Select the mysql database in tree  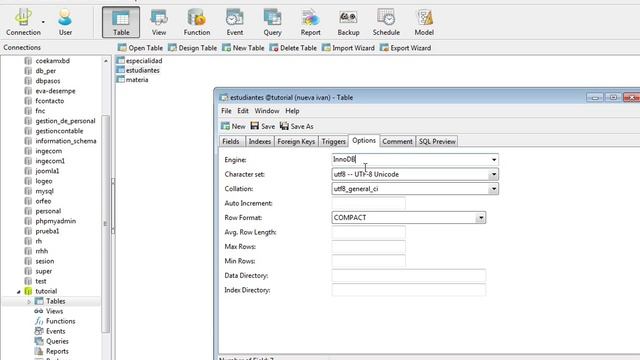pos(39,191)
